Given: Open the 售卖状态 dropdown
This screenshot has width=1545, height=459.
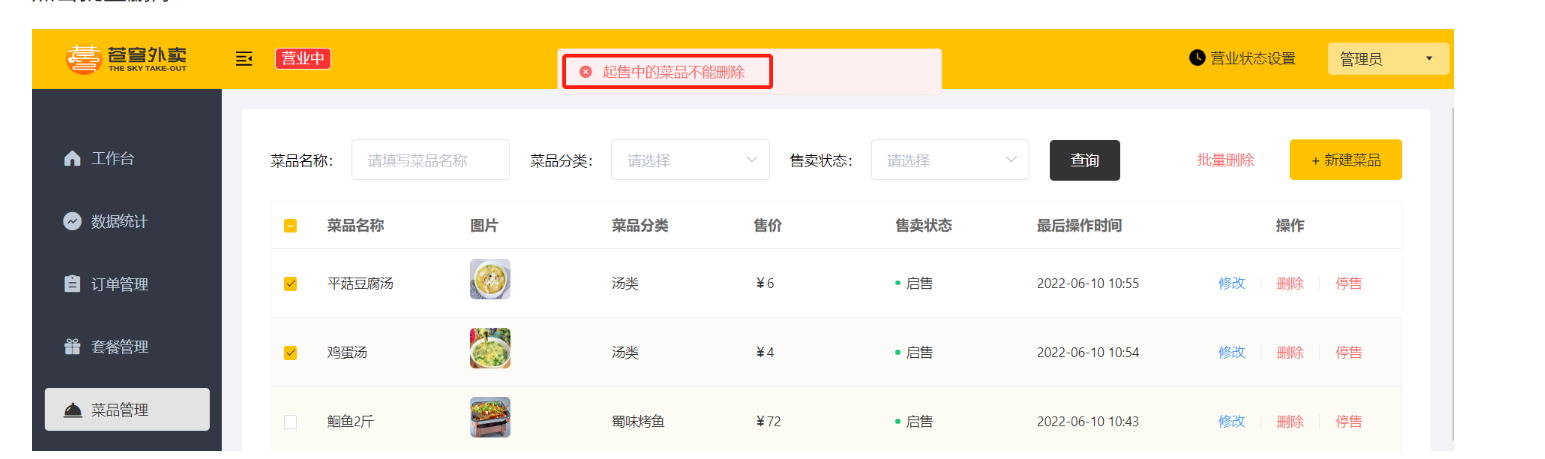Looking at the screenshot, I should (950, 160).
